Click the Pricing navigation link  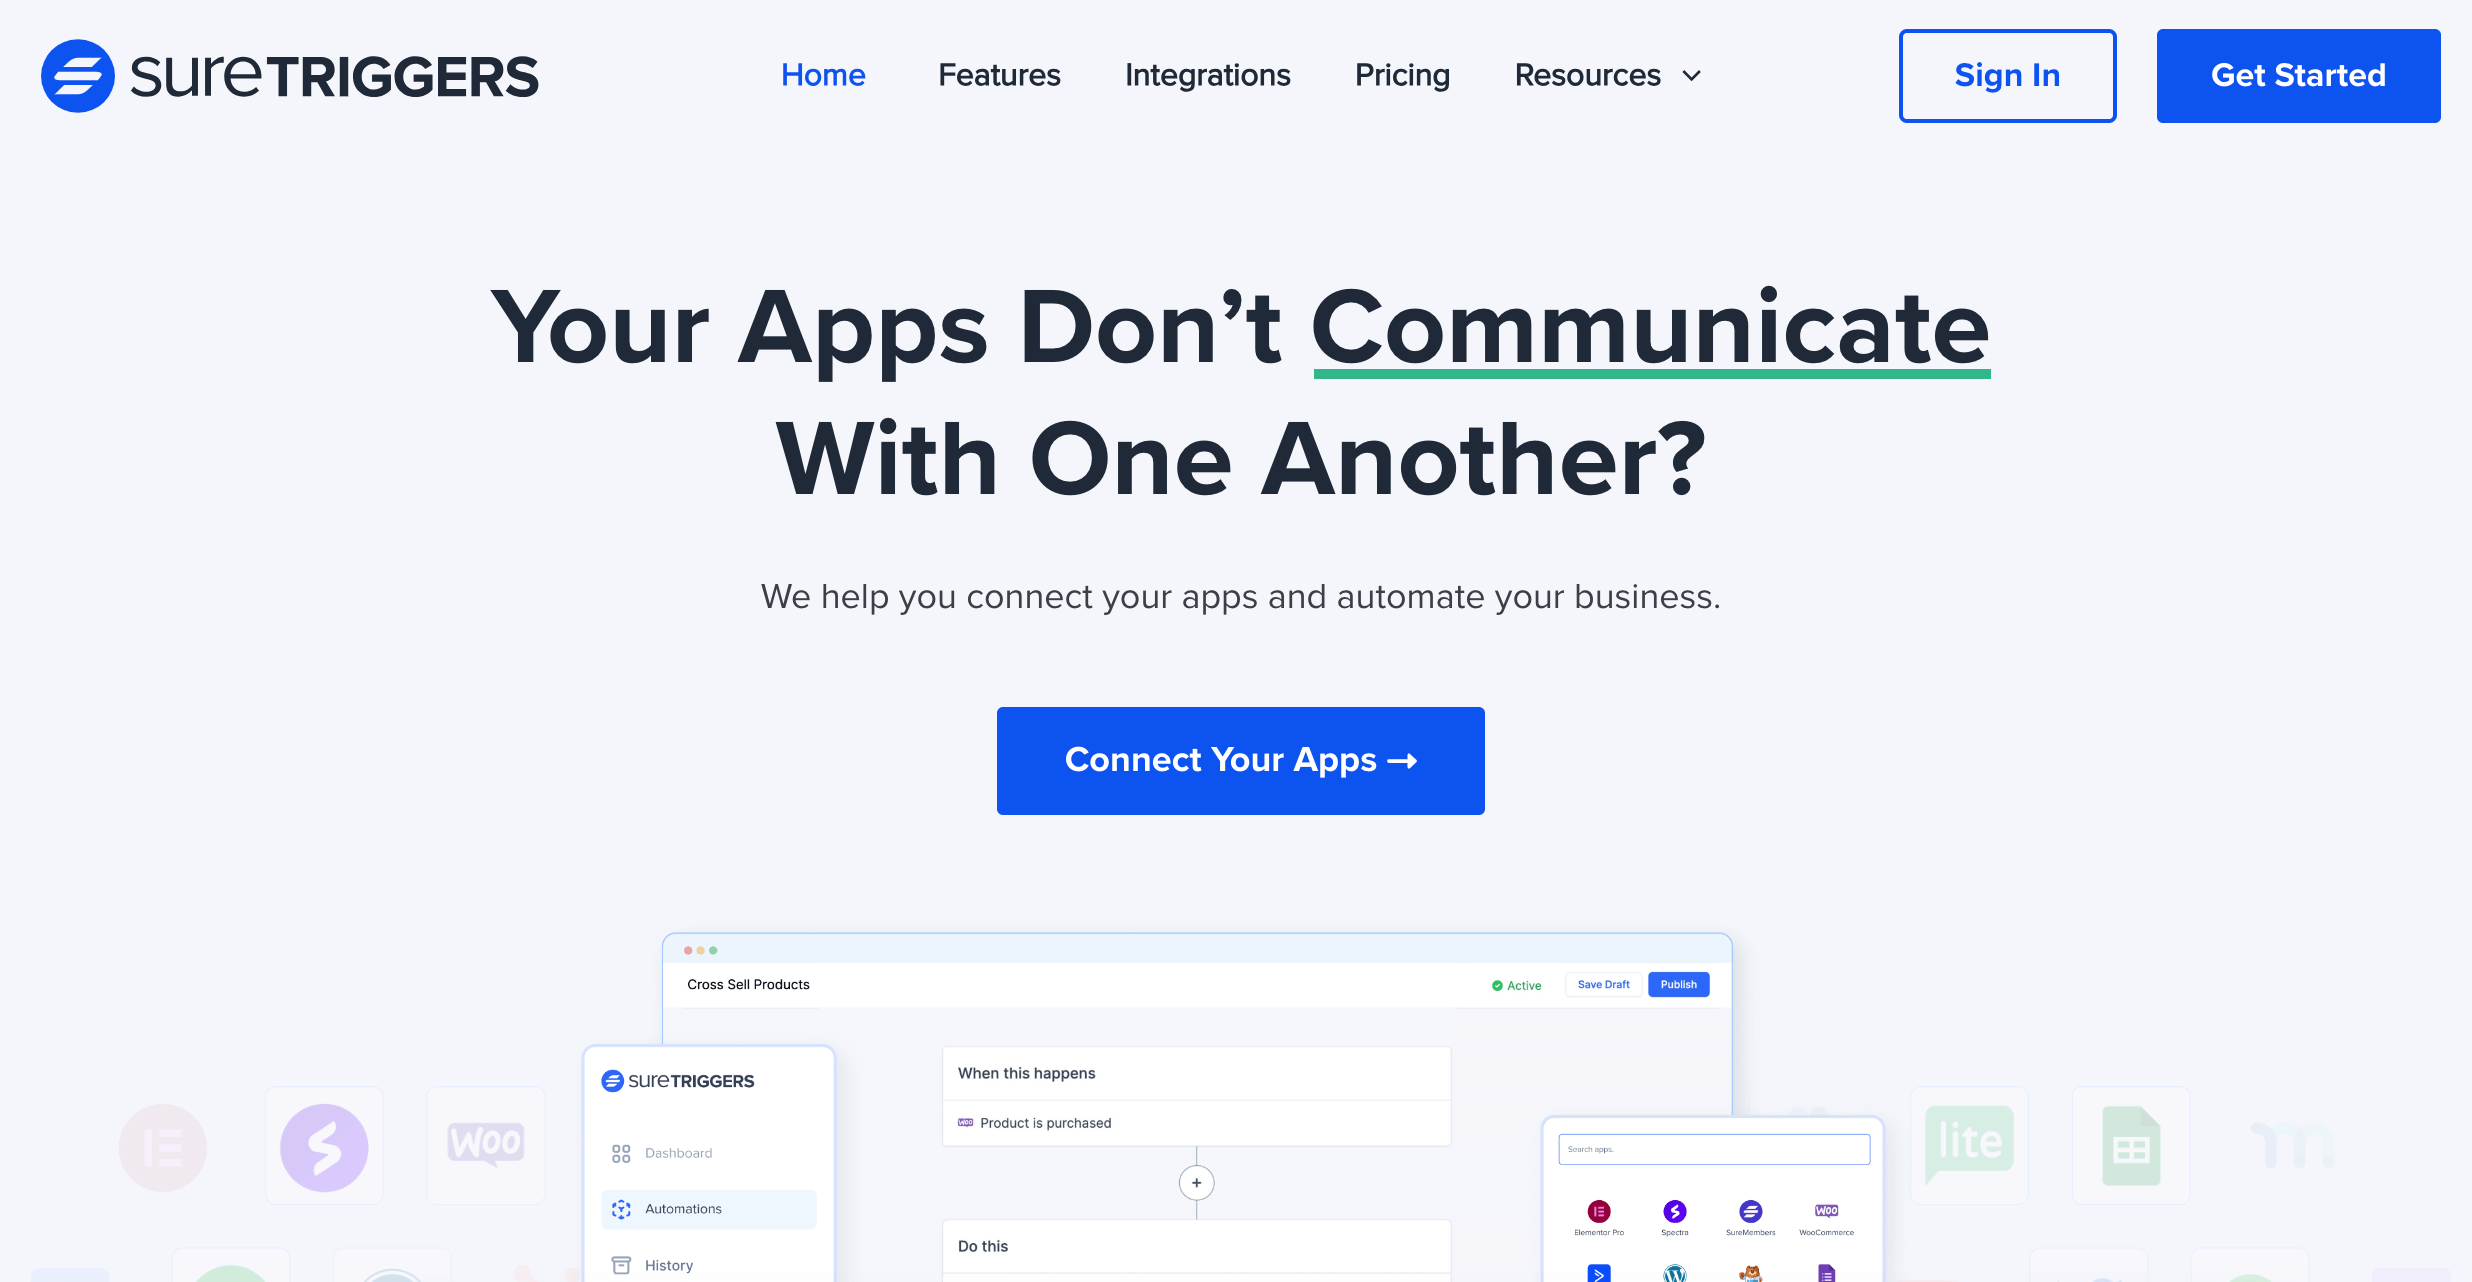(x=1401, y=75)
